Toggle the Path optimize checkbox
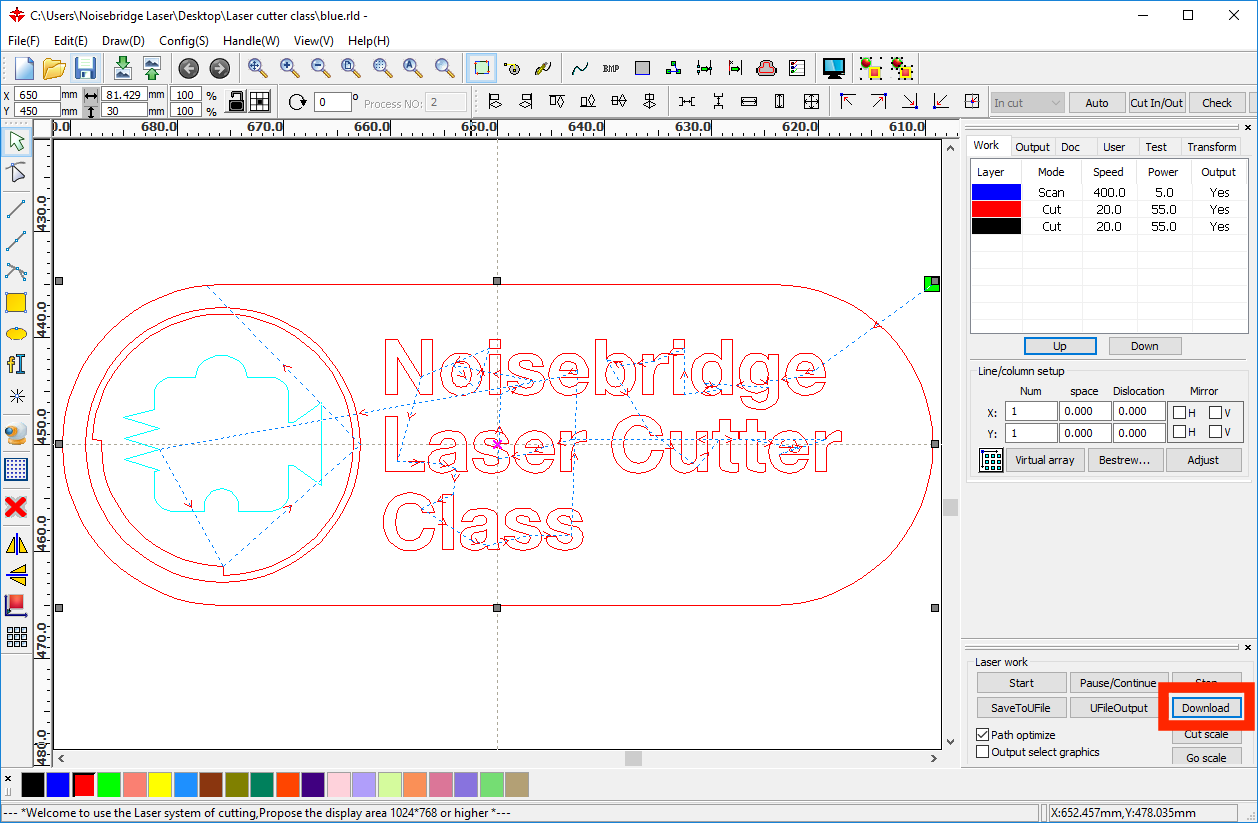This screenshot has width=1258, height=823. tap(982, 735)
